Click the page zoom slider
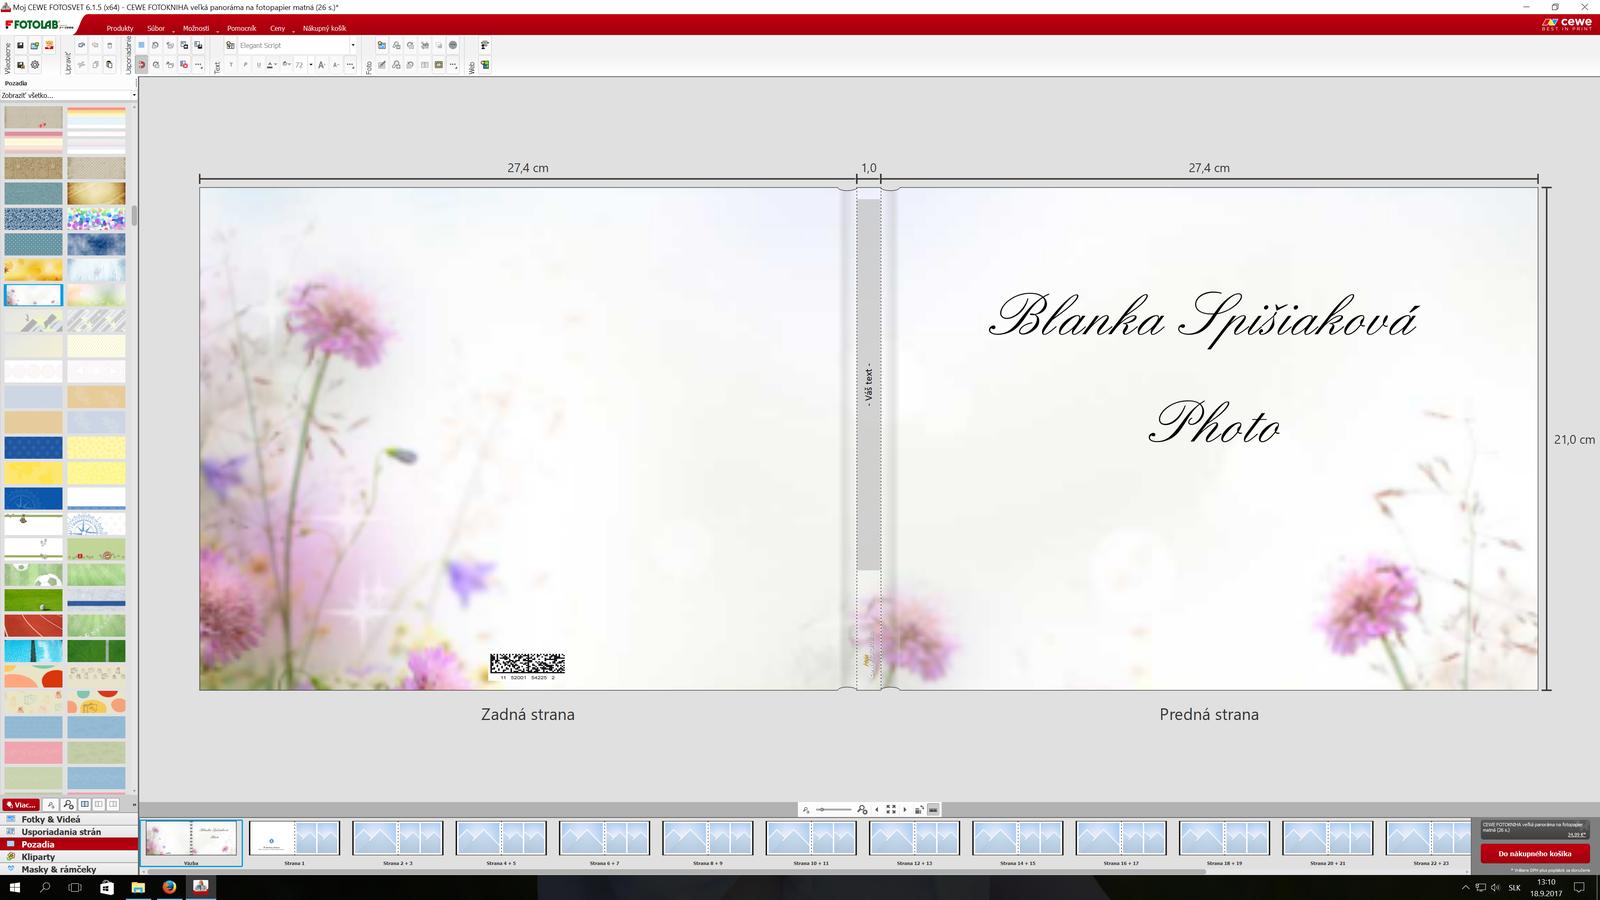Screen dimensions: 1600x900 click(x=833, y=809)
